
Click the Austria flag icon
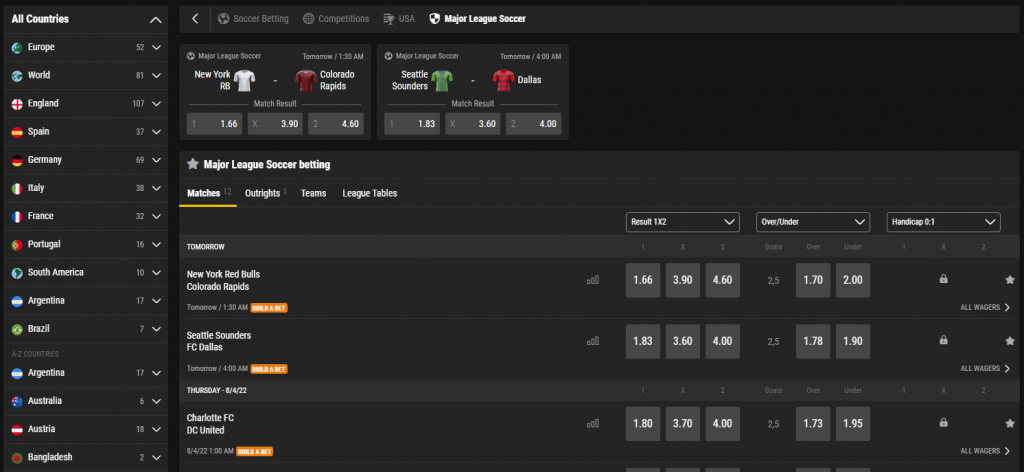pyautogui.click(x=17, y=430)
